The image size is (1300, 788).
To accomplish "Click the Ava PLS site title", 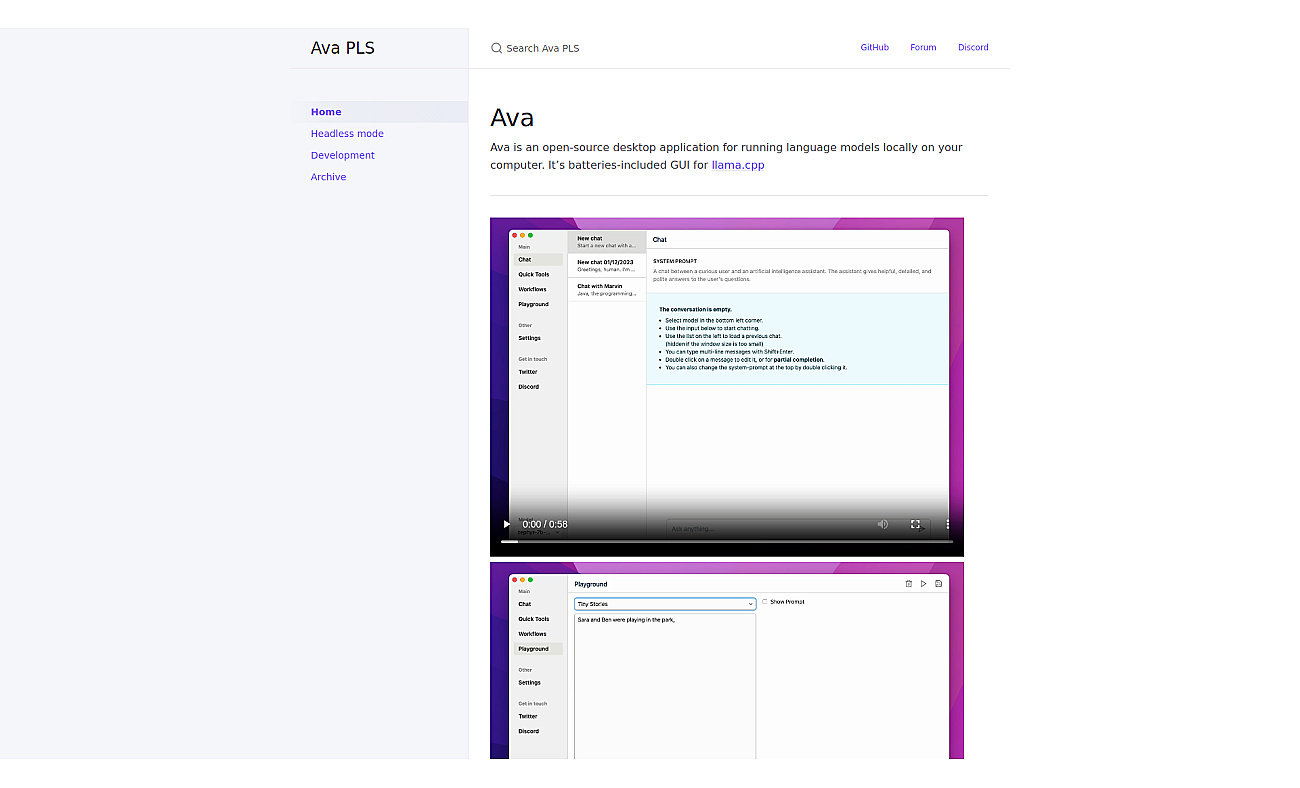I will [343, 48].
